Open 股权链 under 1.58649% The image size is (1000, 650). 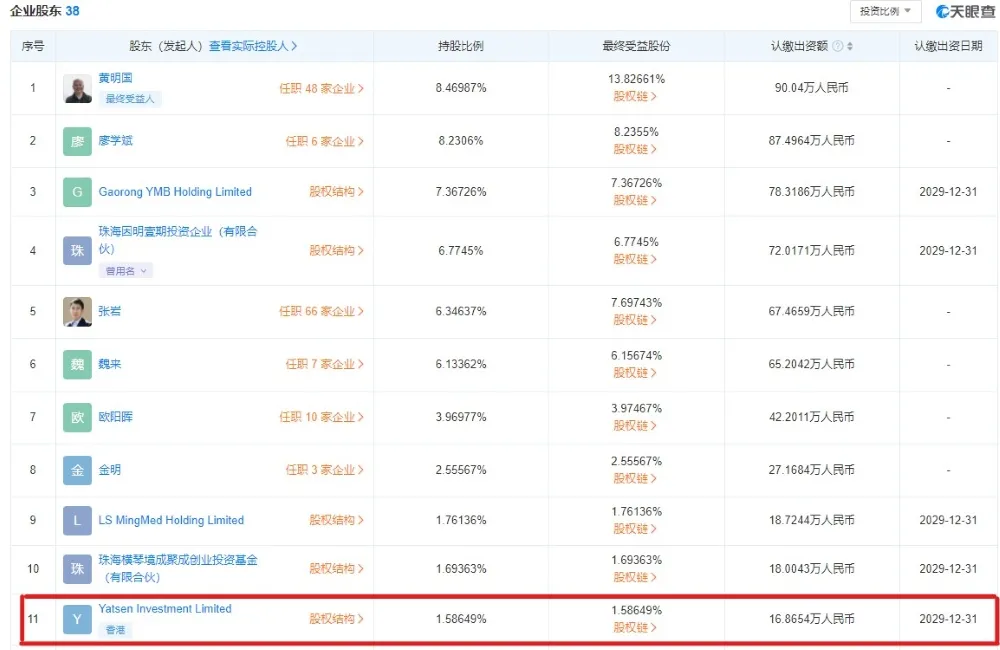point(635,628)
